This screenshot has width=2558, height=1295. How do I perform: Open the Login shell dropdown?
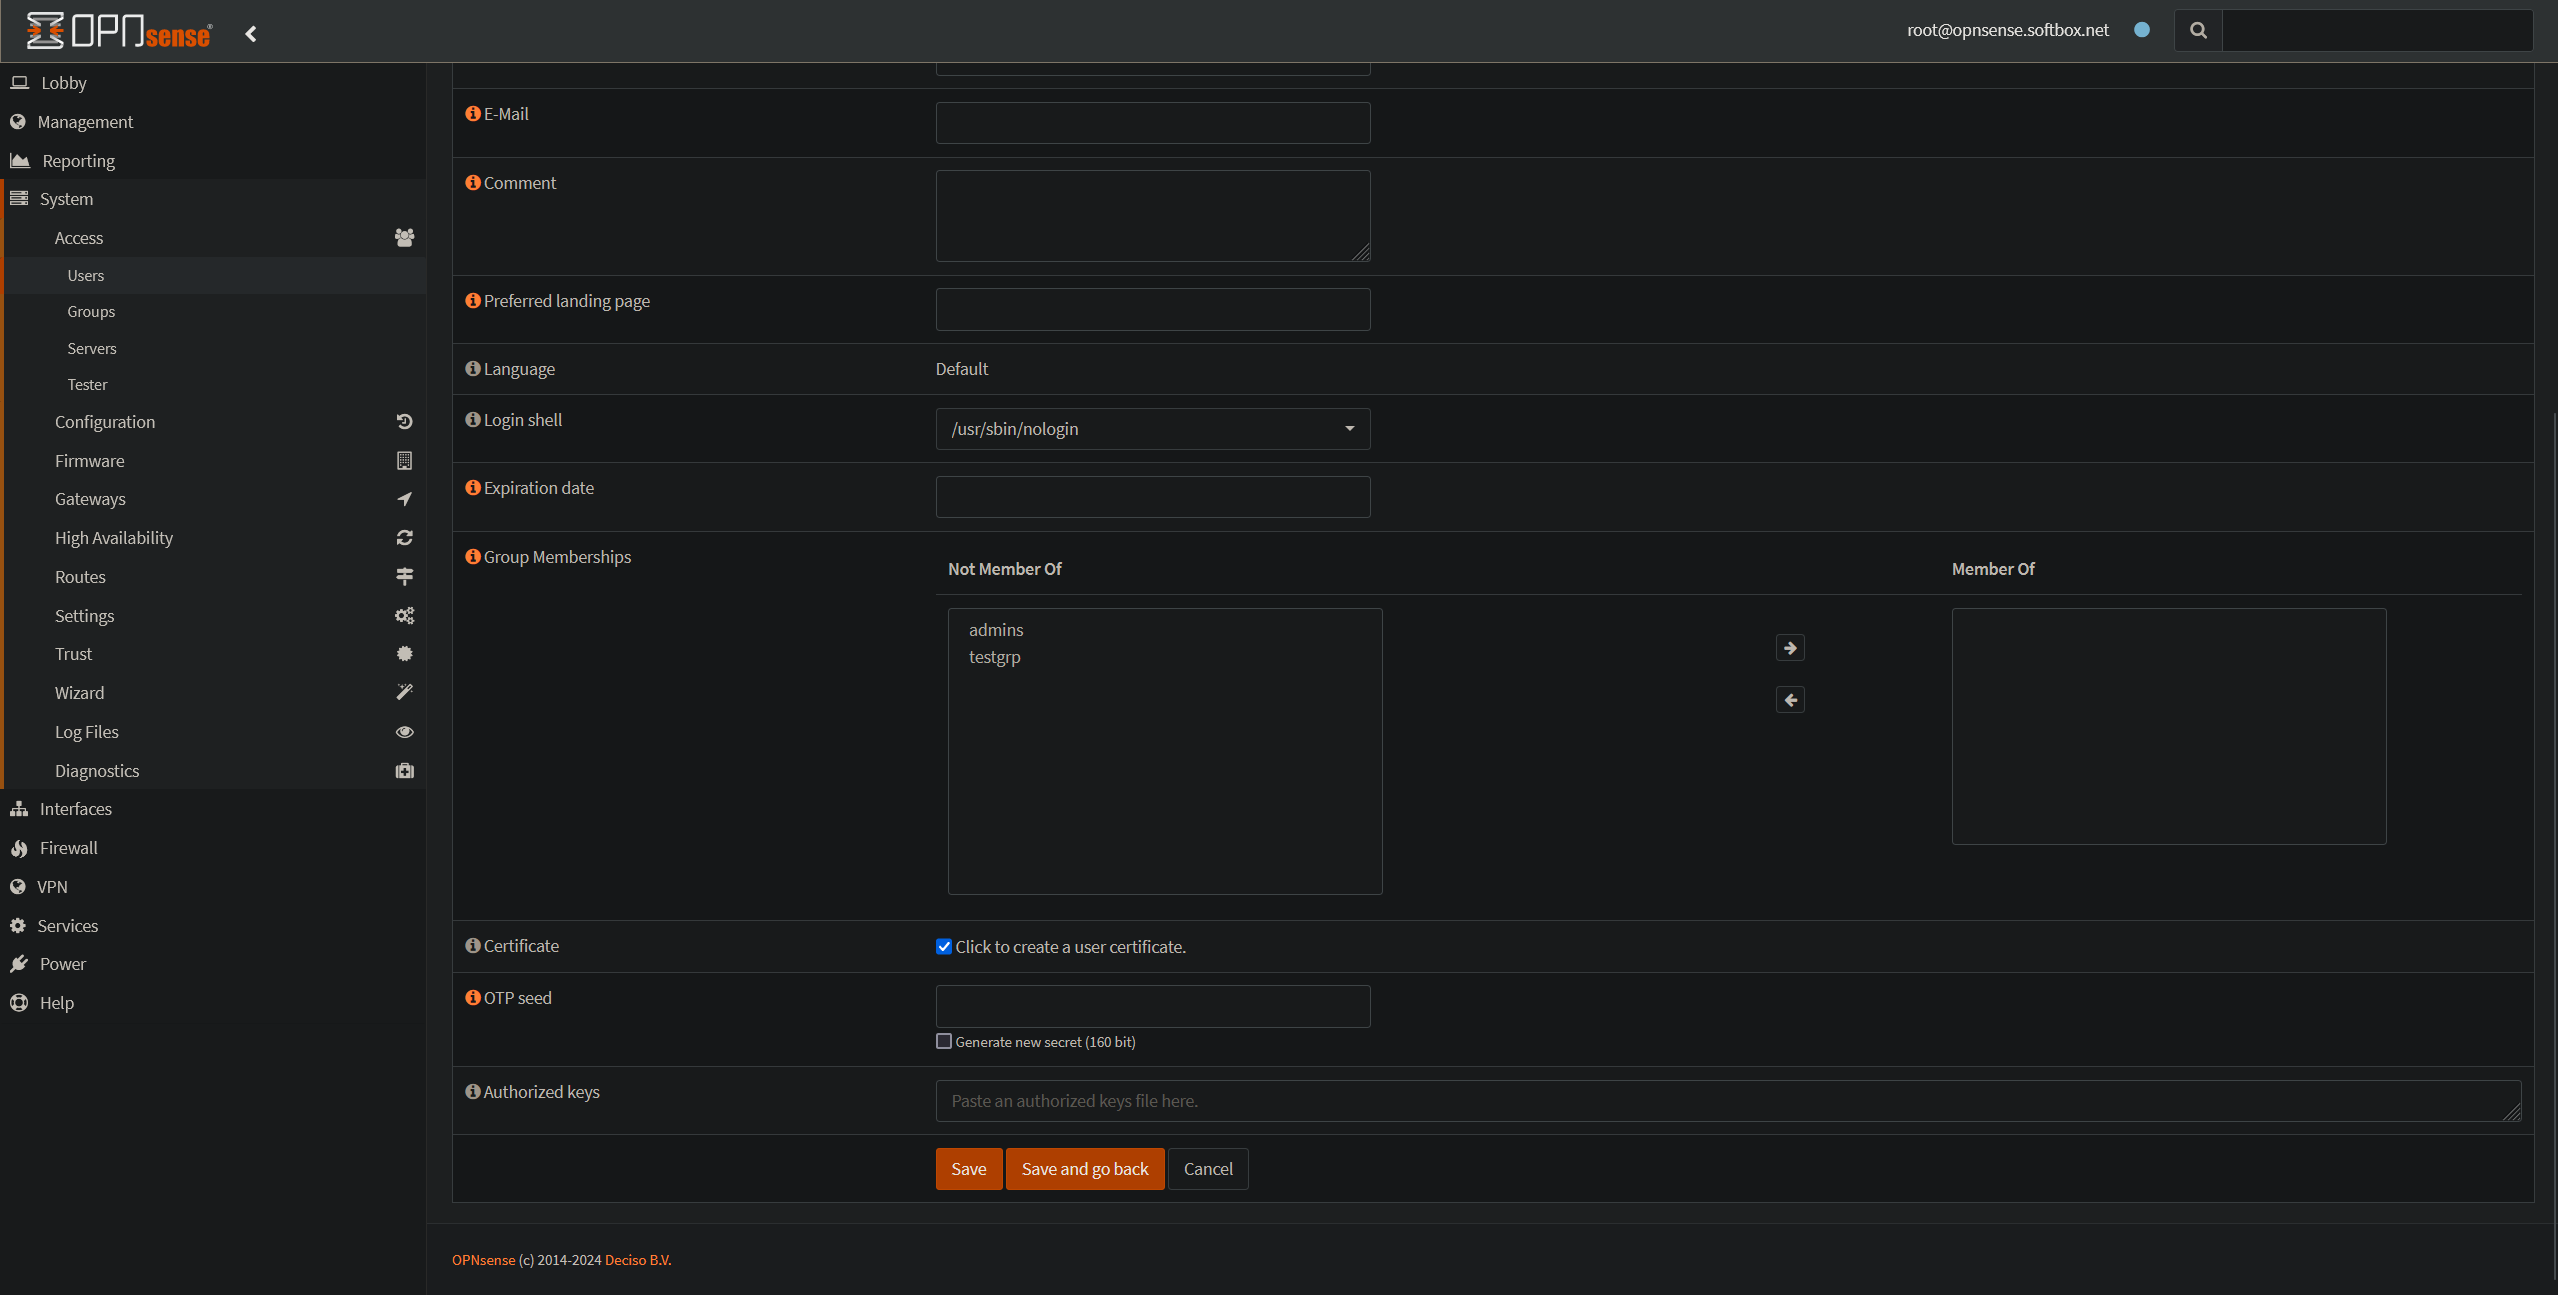[x=1152, y=429]
